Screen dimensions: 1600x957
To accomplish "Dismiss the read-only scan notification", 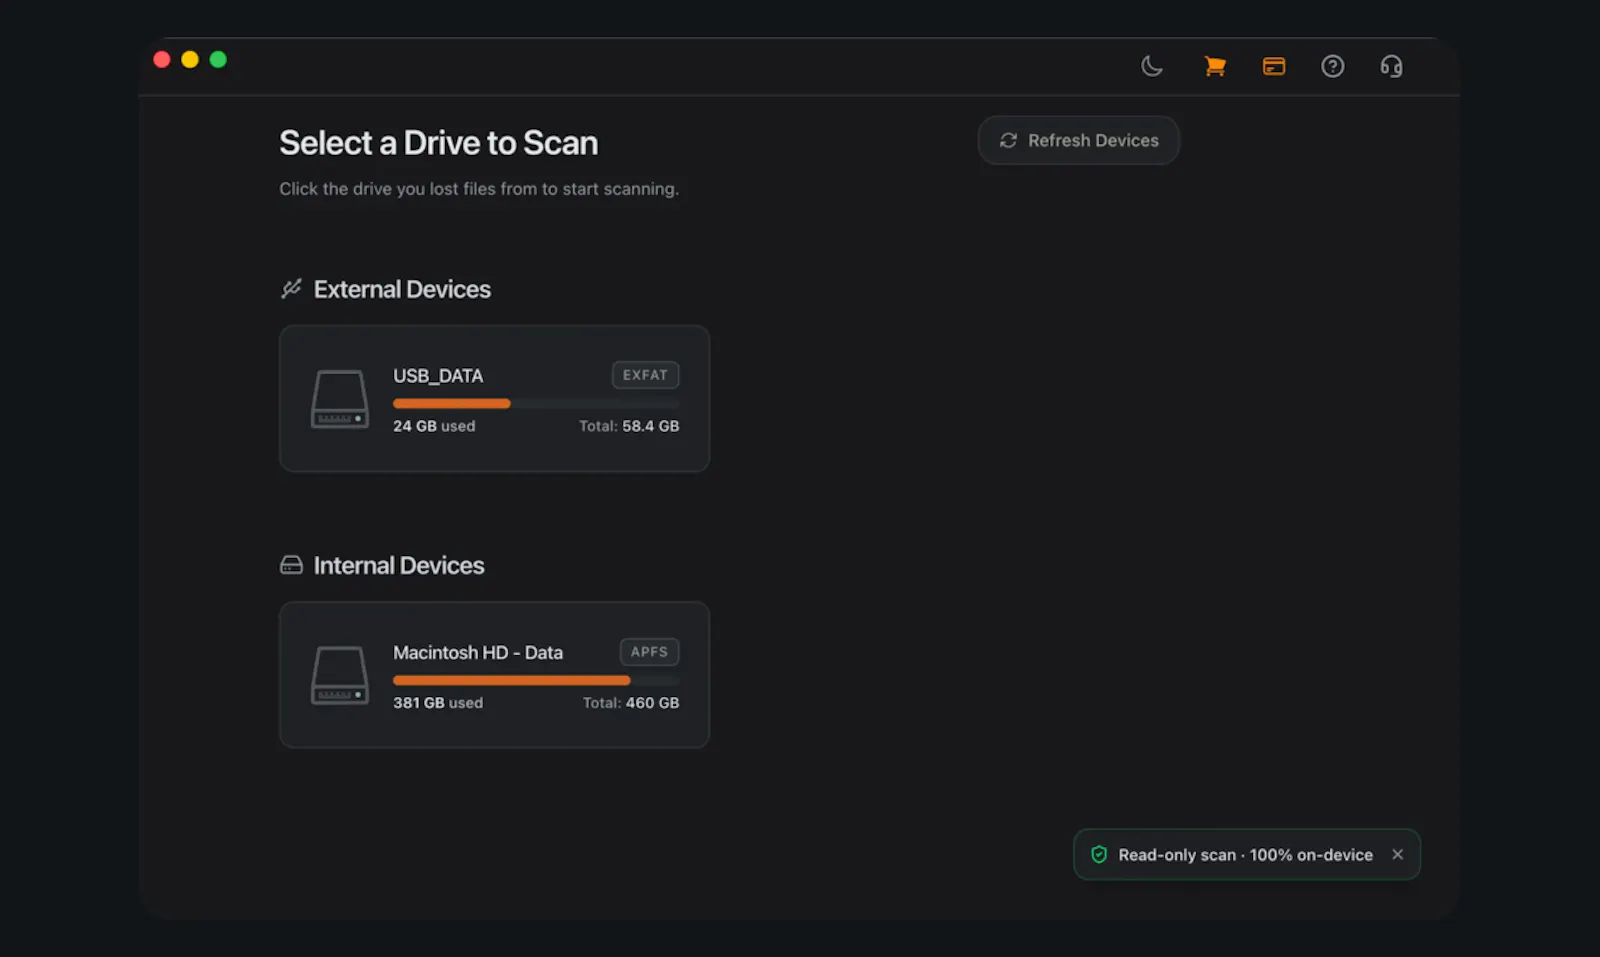I will pos(1398,854).
